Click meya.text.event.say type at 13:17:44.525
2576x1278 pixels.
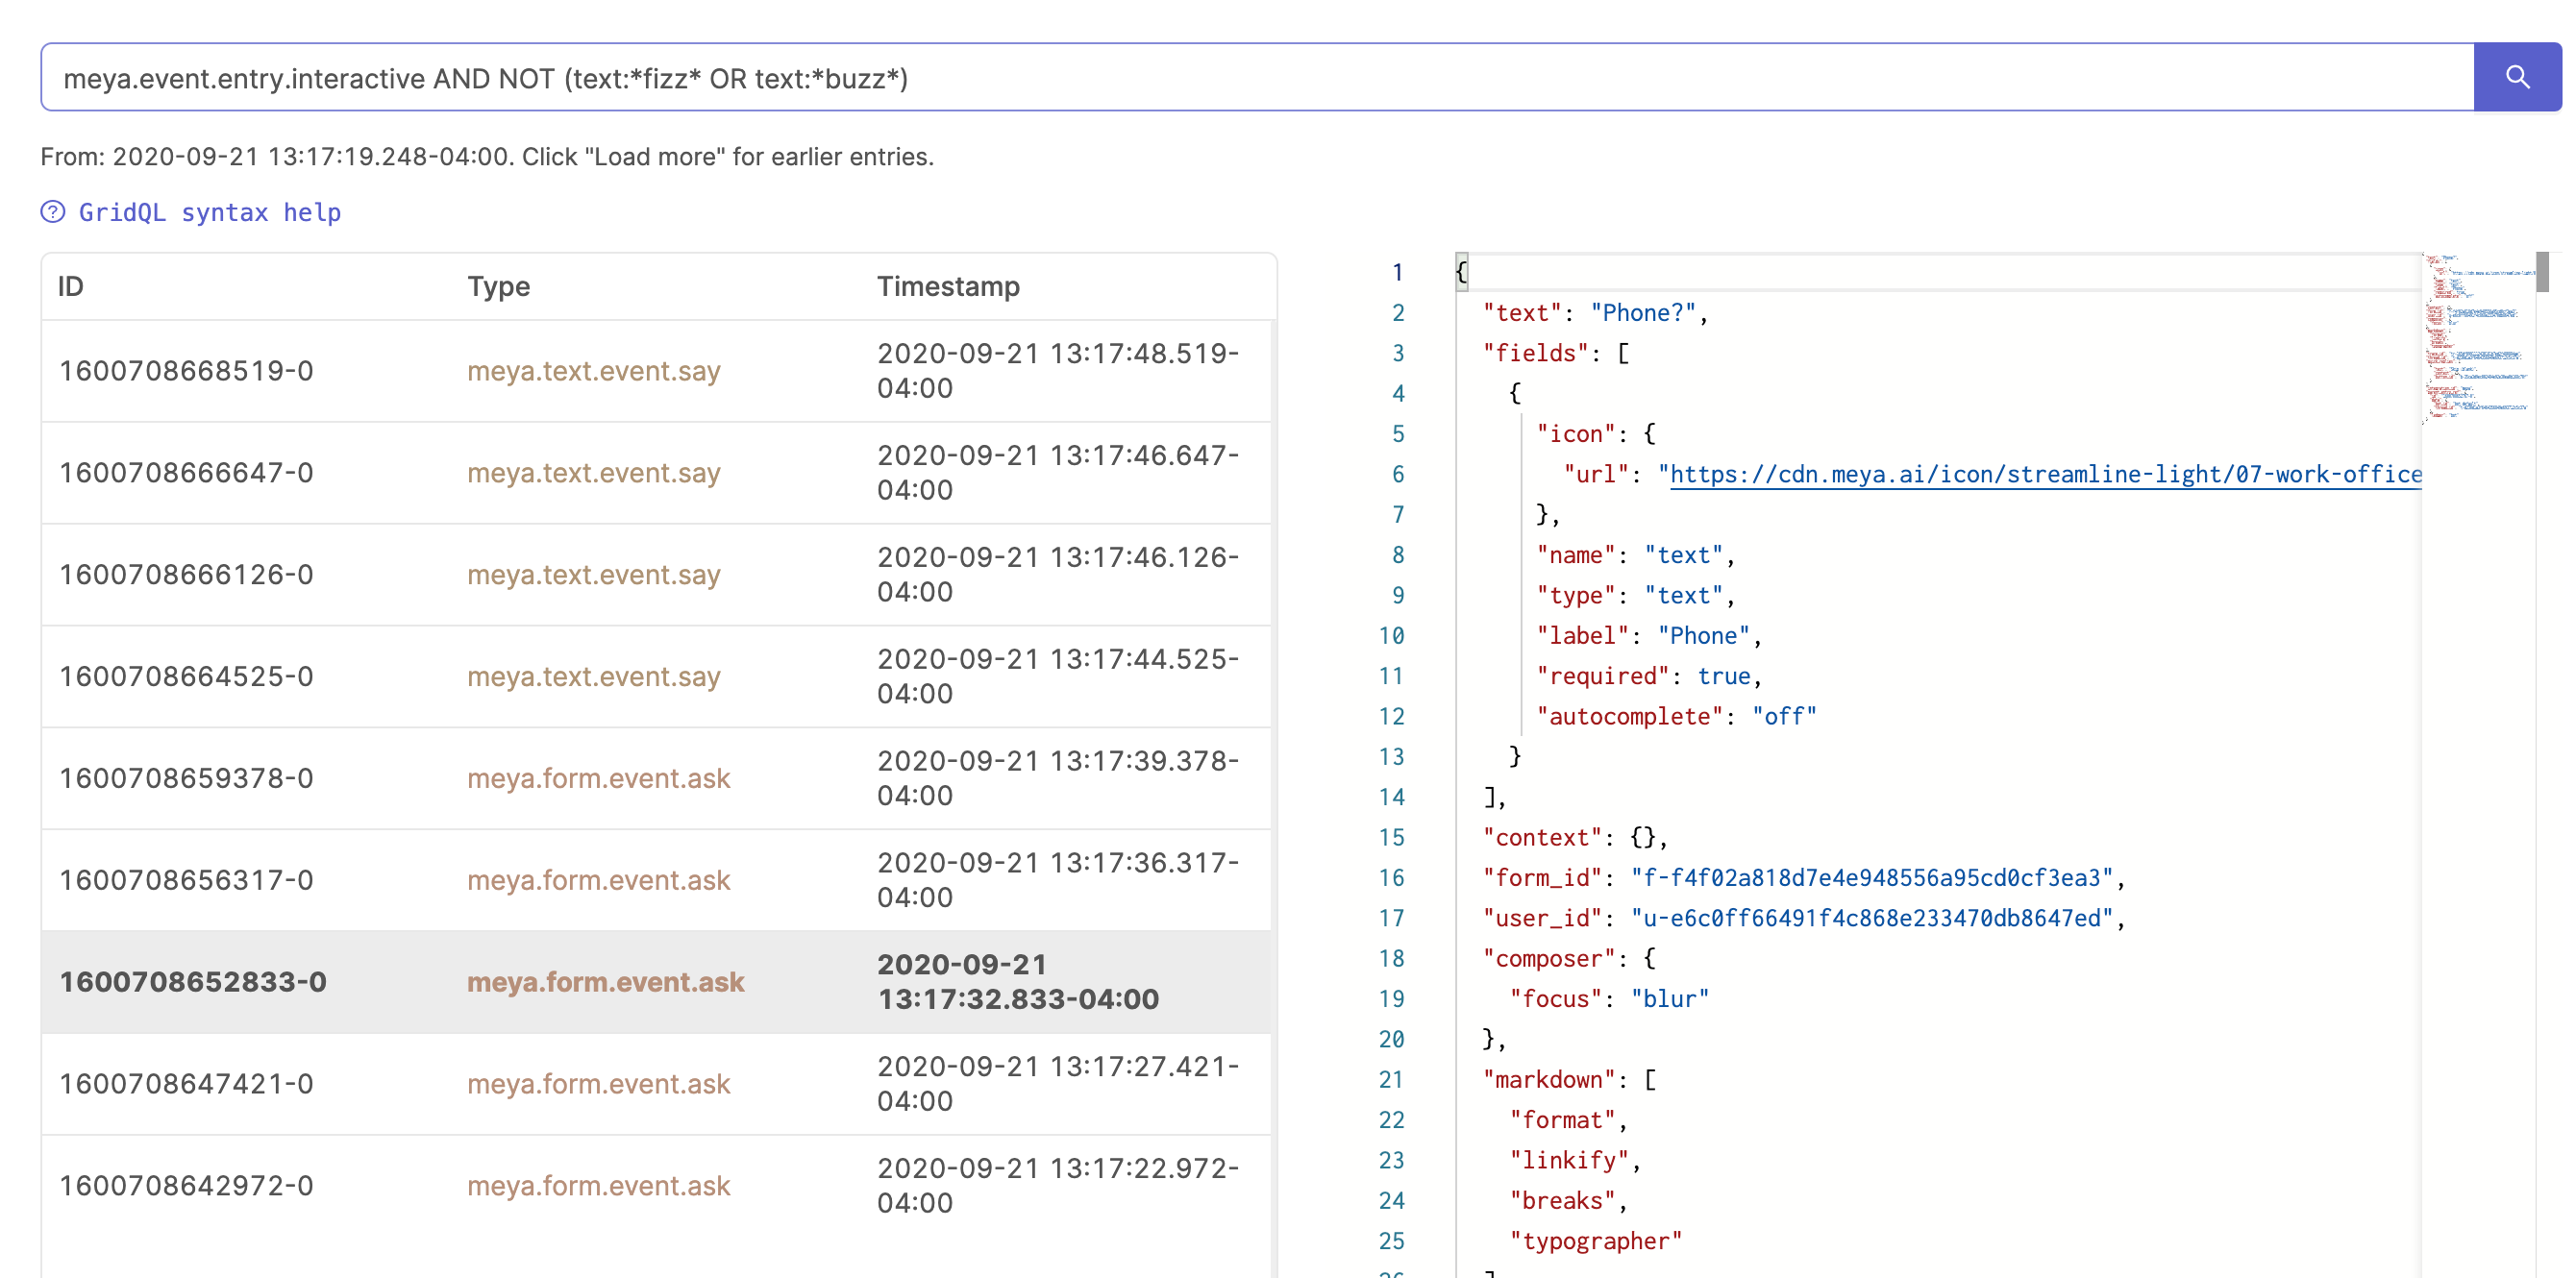coord(593,676)
